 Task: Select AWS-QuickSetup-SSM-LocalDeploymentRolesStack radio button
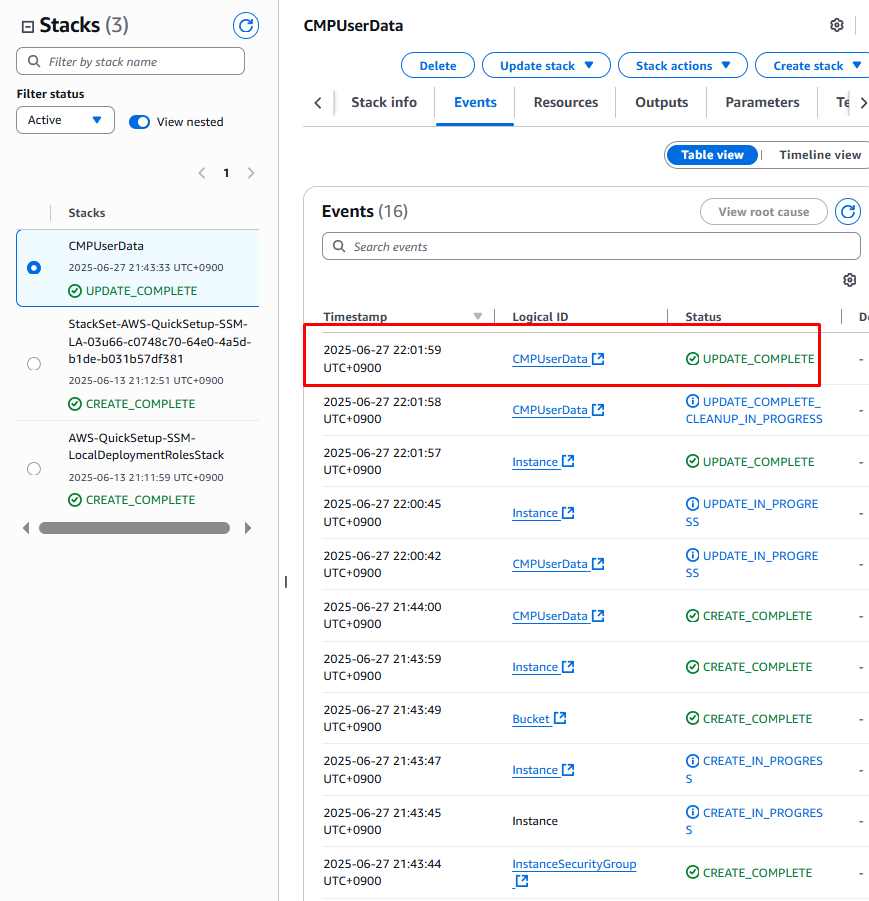tap(34, 468)
